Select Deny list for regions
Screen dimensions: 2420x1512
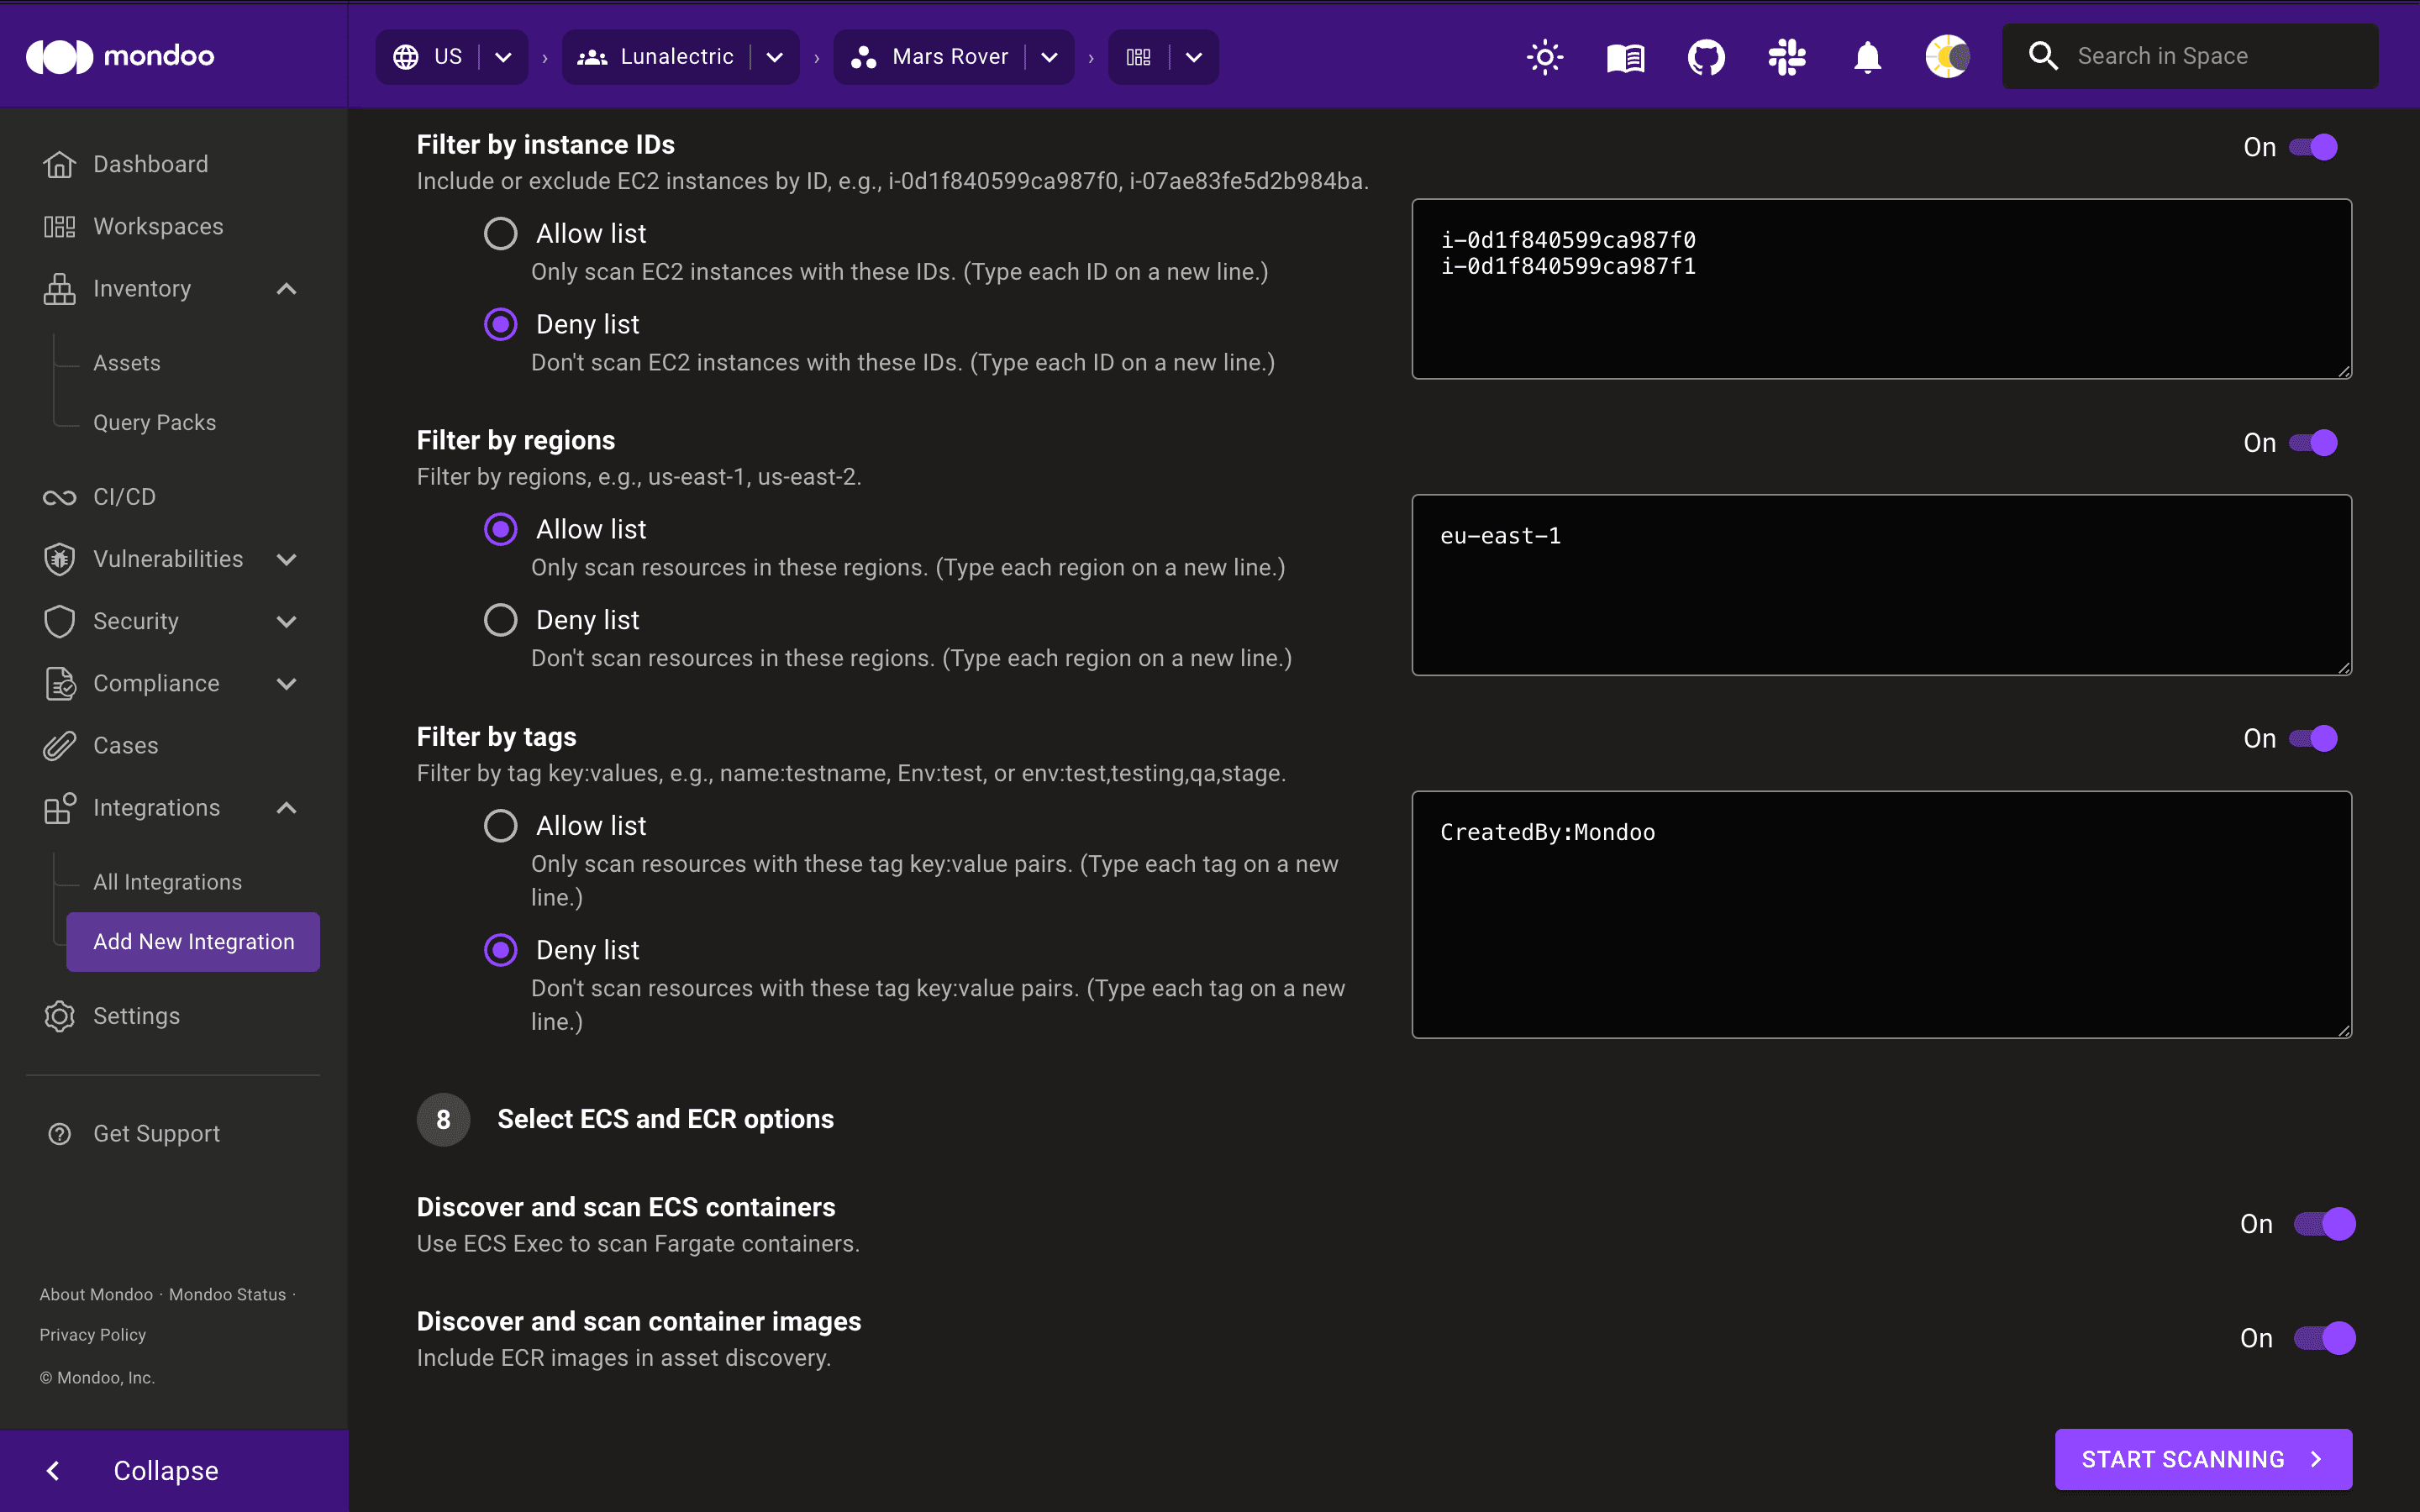pyautogui.click(x=501, y=620)
